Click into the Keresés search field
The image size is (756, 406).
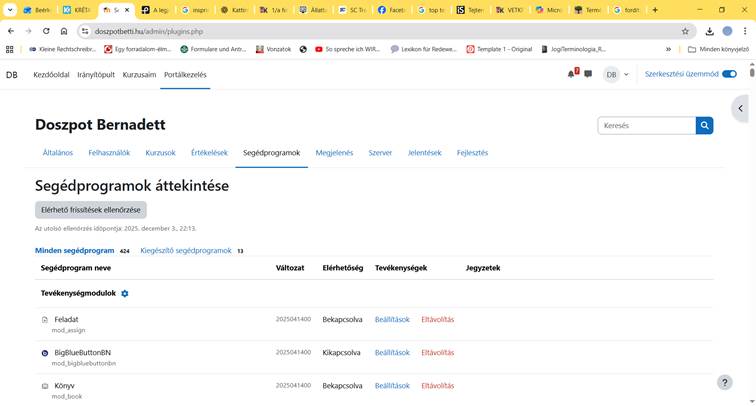point(647,125)
